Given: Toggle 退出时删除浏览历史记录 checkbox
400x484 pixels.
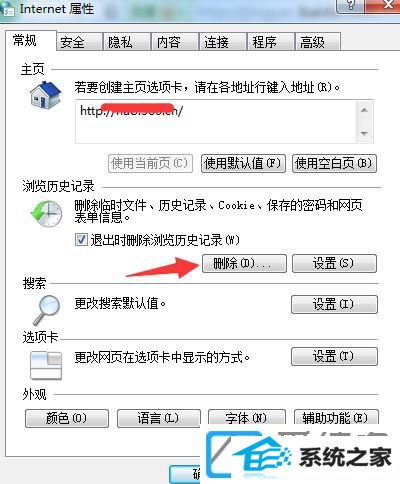Looking at the screenshot, I should tap(81, 240).
